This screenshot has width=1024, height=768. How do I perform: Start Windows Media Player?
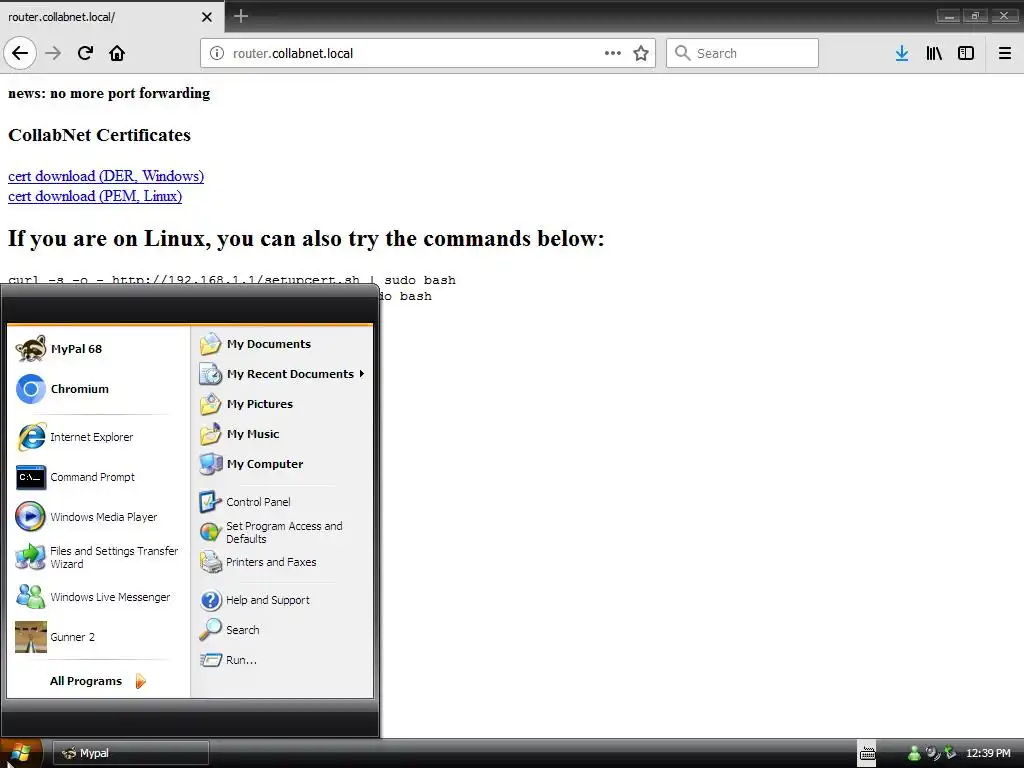click(x=97, y=517)
